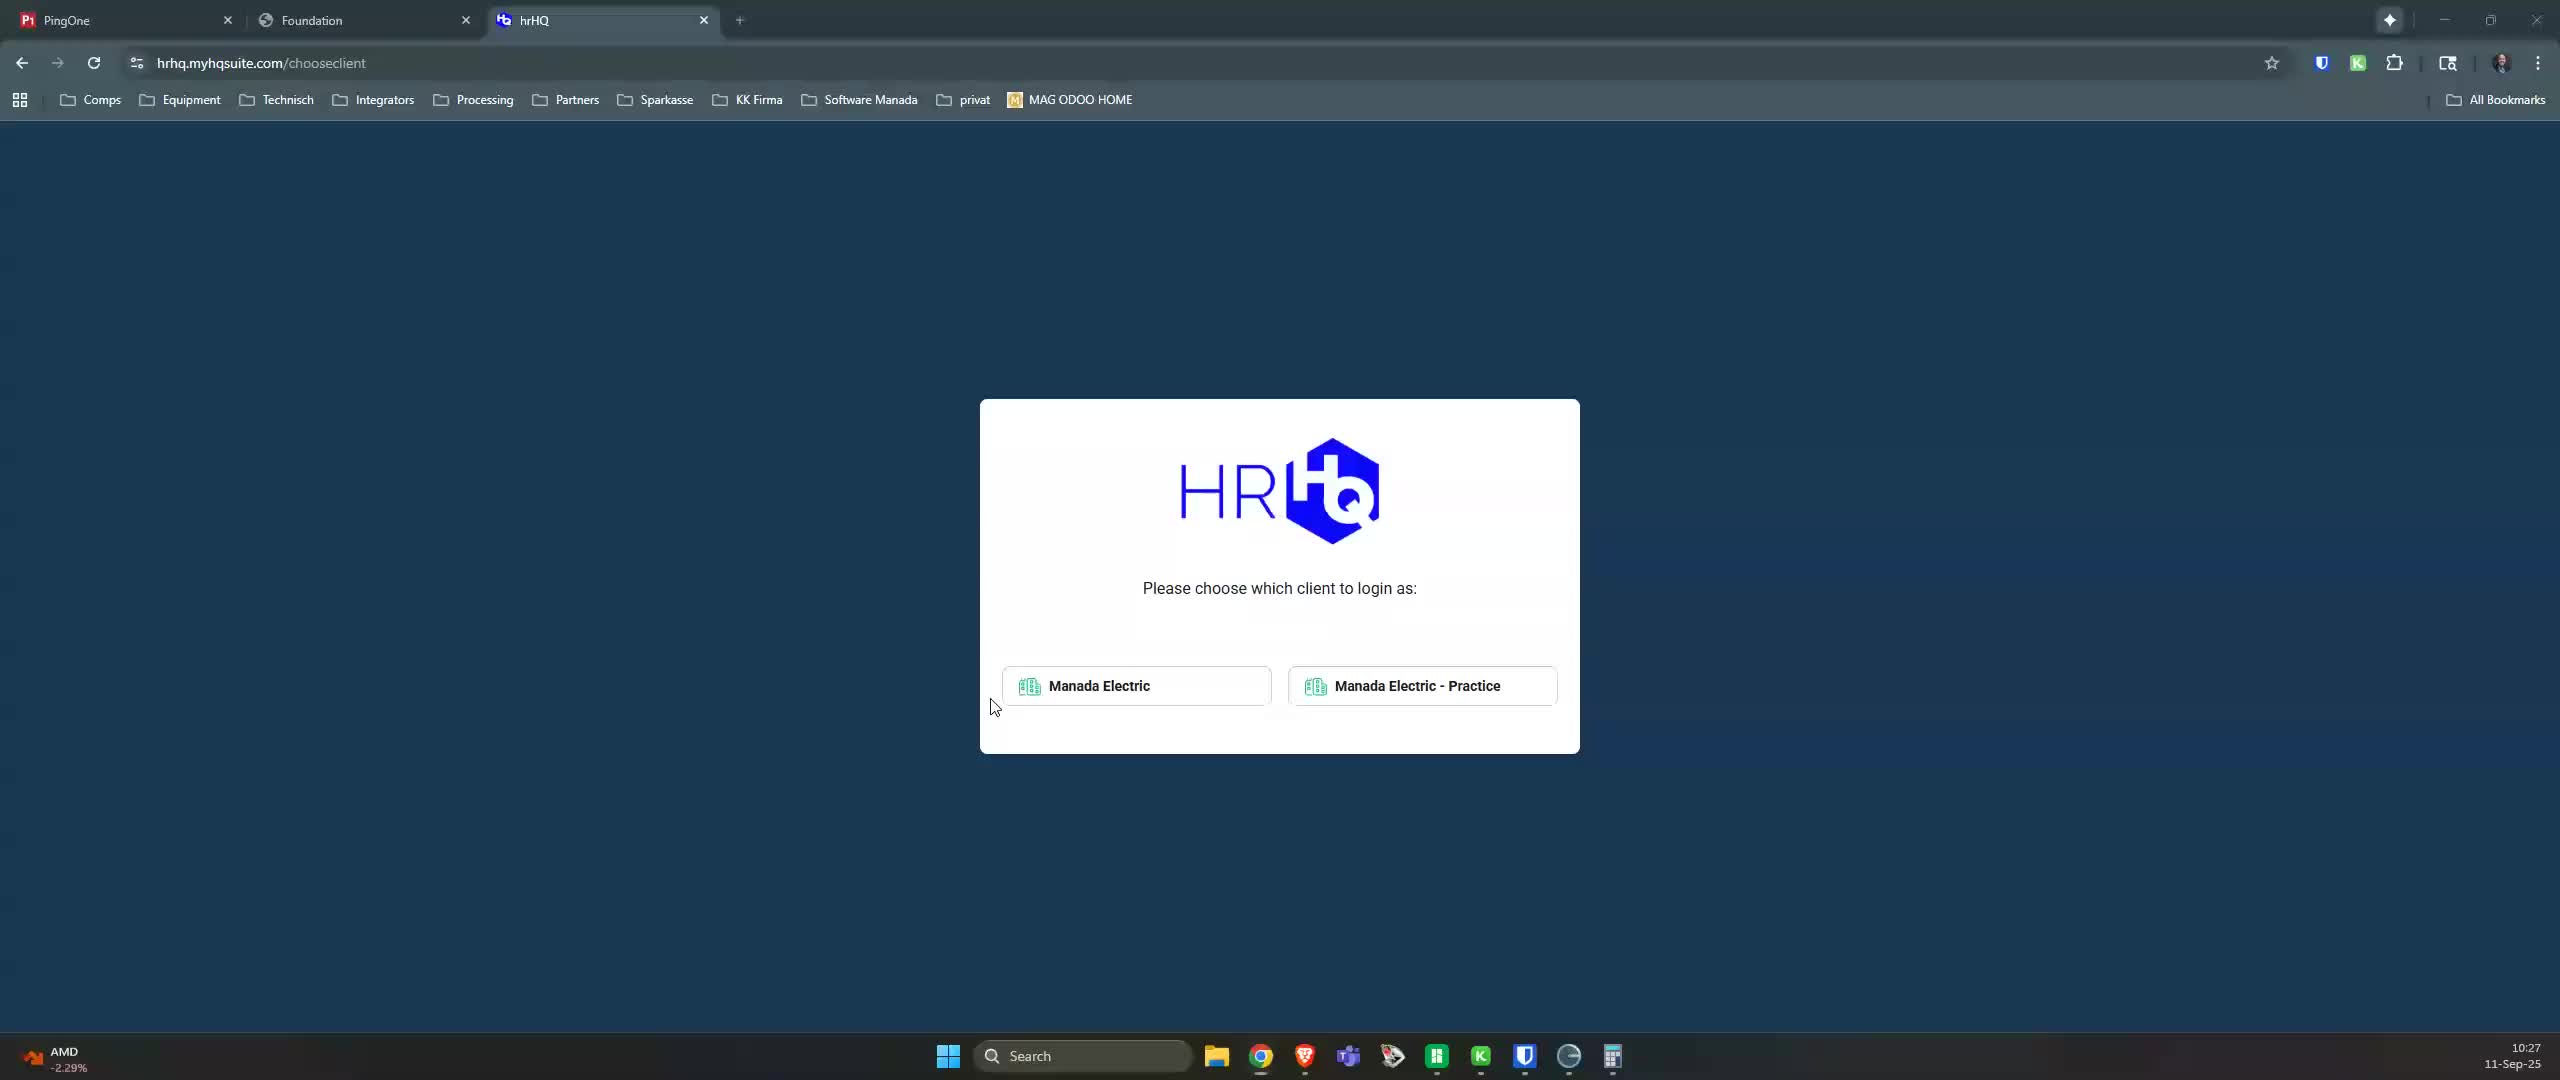
Task: Open the apps grid in bookmarks bar
Action: tap(20, 100)
